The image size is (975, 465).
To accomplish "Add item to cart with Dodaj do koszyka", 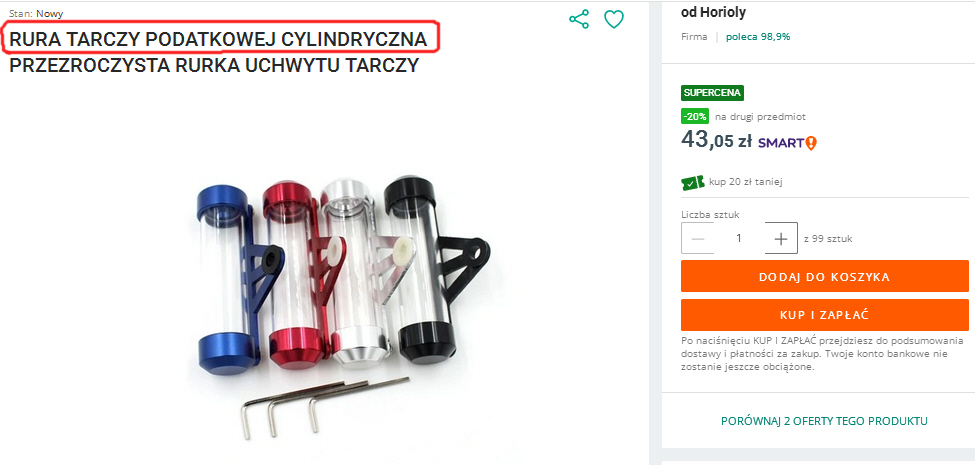I will (x=825, y=277).
